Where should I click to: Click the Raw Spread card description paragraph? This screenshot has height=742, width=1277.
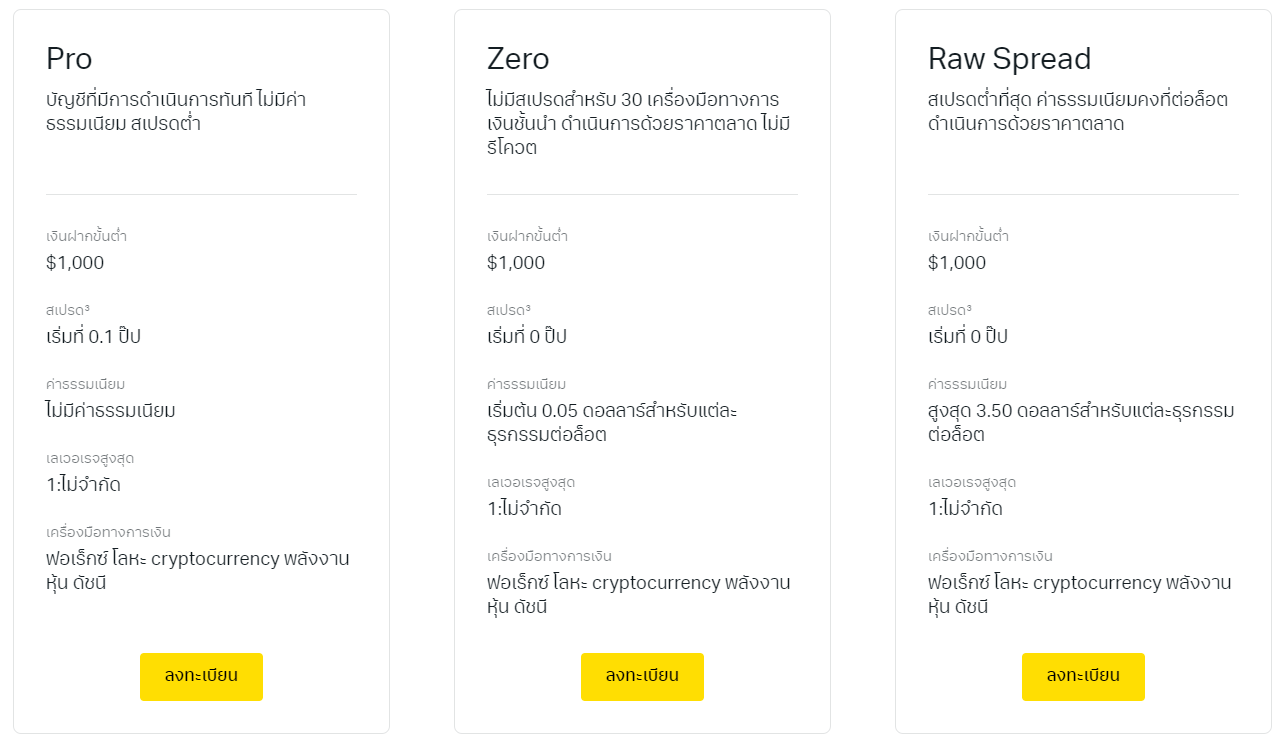pos(1078,112)
